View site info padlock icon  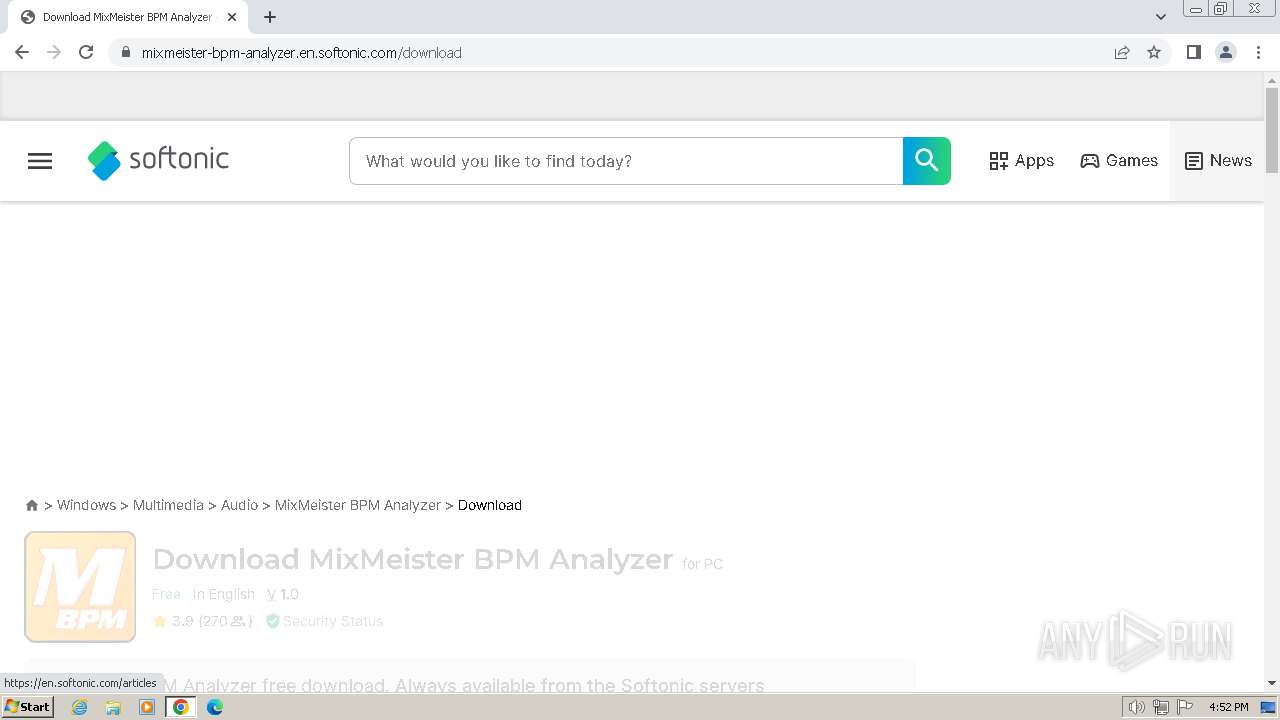(125, 52)
